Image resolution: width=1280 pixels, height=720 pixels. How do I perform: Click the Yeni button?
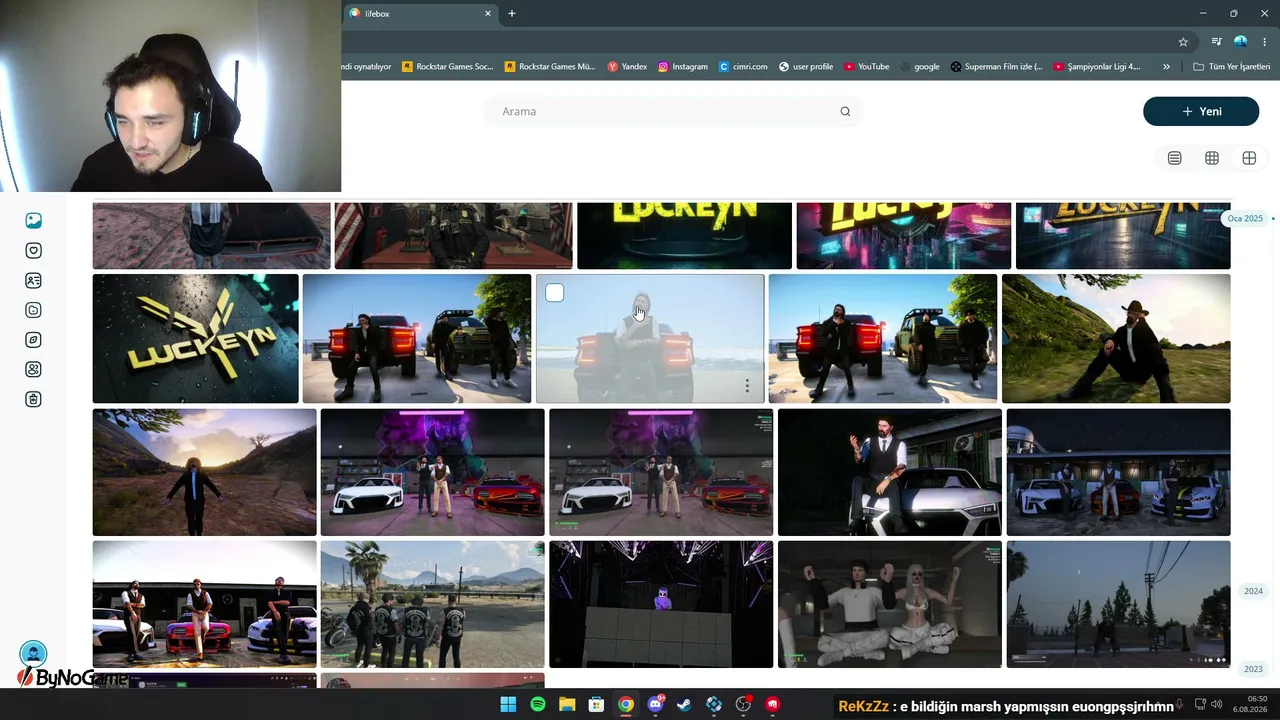tap(1201, 111)
